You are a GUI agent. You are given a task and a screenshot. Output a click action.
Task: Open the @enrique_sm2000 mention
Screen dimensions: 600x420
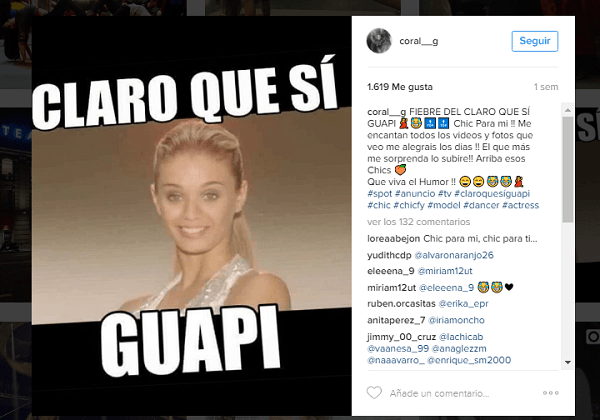coord(469,360)
